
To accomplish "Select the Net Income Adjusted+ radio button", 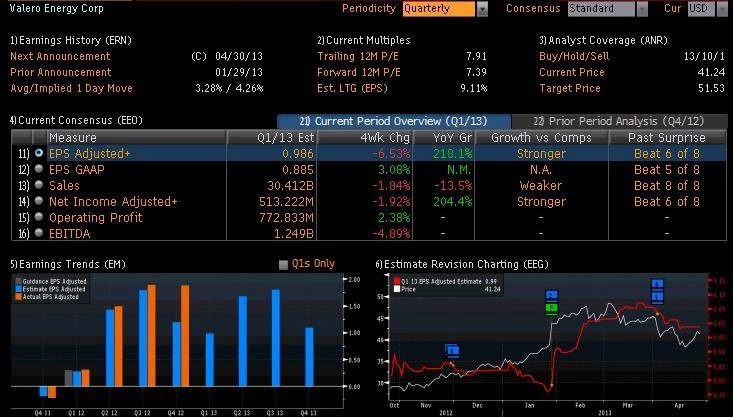I will point(39,201).
